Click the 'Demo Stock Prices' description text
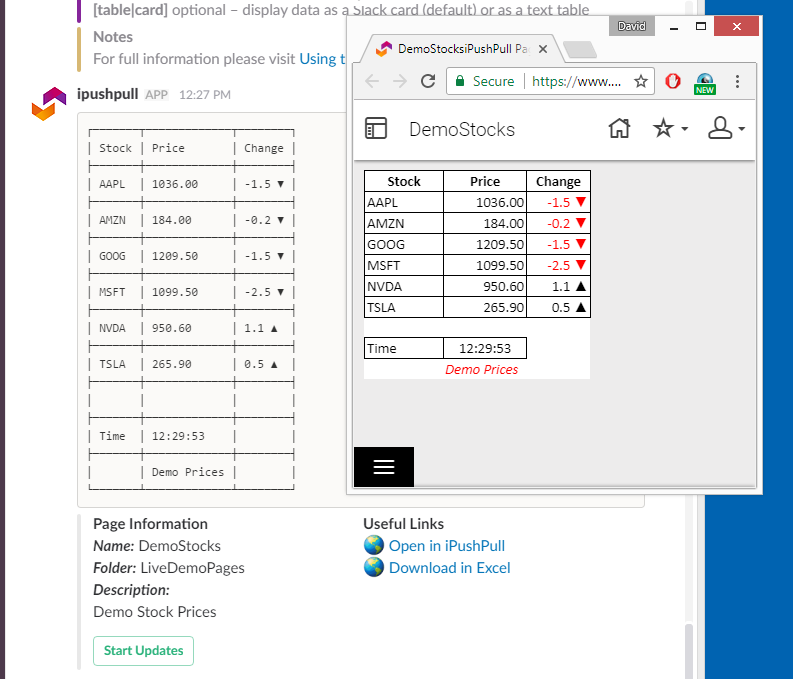 (x=155, y=612)
